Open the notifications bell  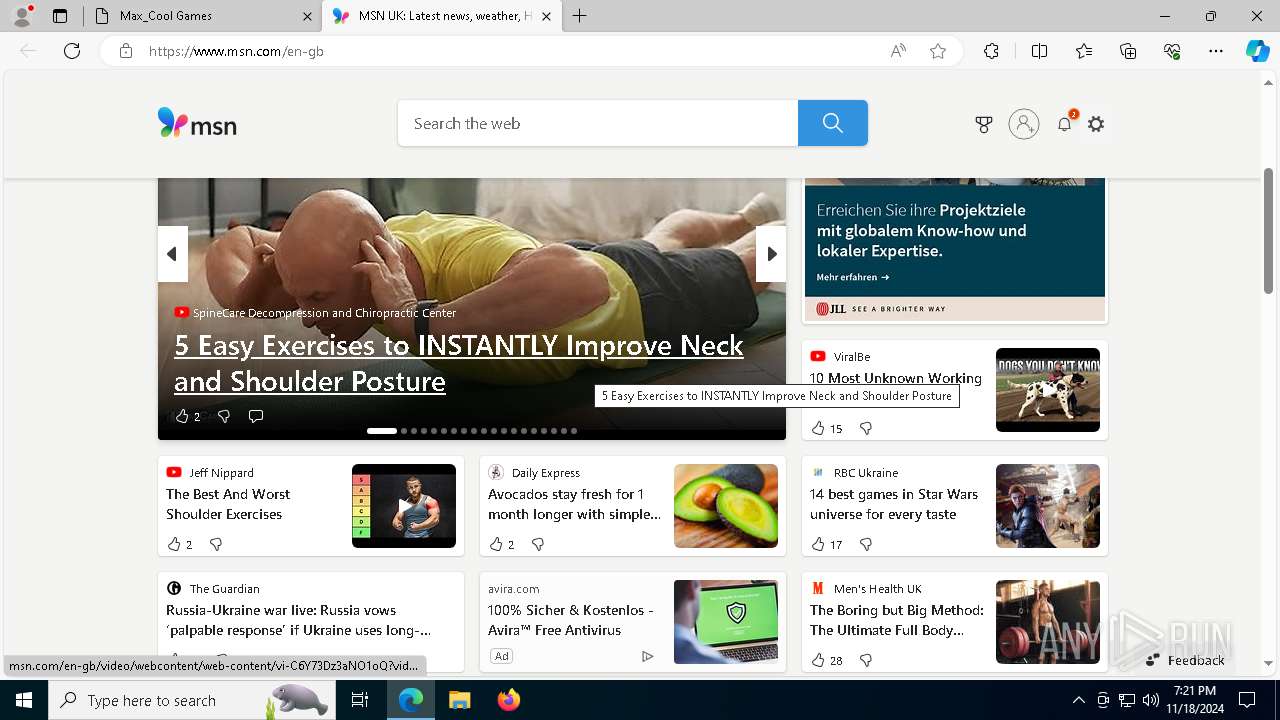click(1065, 124)
